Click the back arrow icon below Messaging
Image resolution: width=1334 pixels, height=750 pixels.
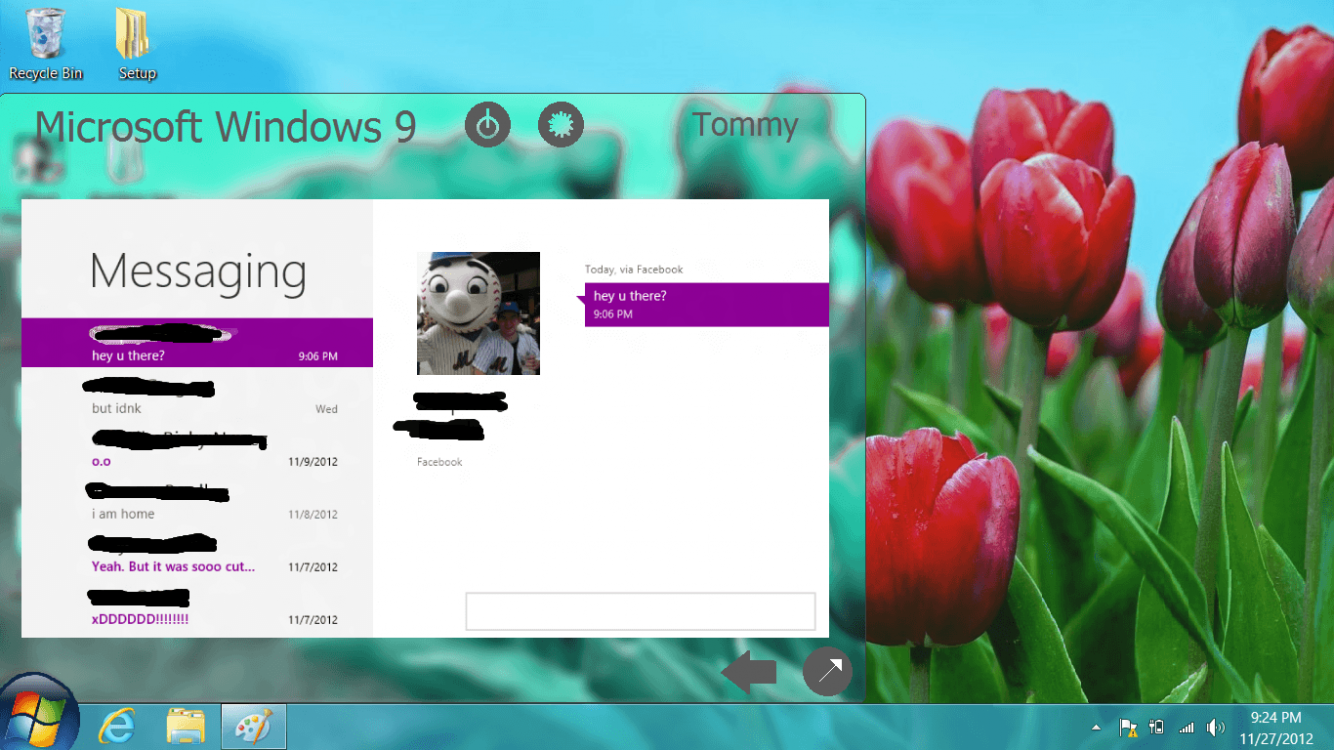(x=750, y=672)
